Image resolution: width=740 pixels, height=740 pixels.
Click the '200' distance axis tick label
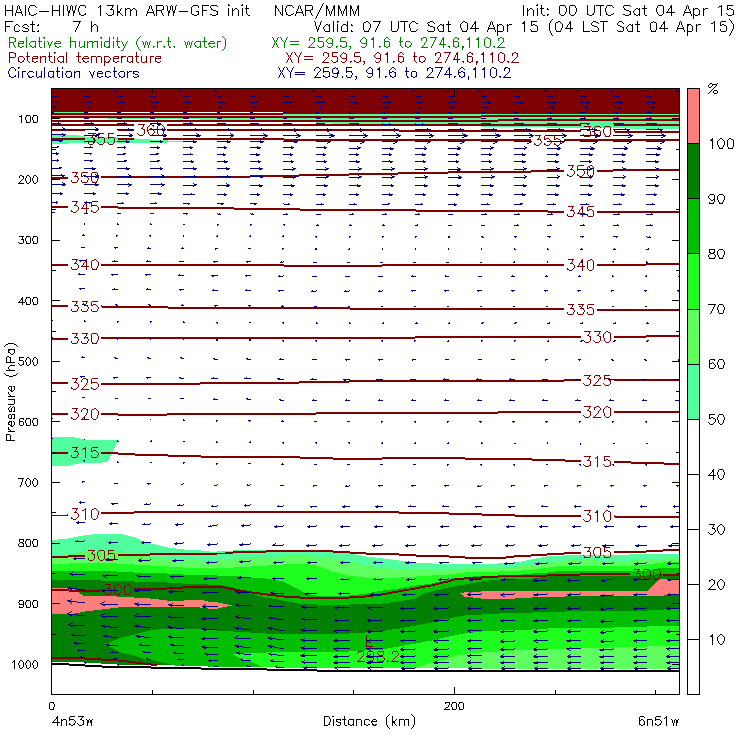click(454, 706)
